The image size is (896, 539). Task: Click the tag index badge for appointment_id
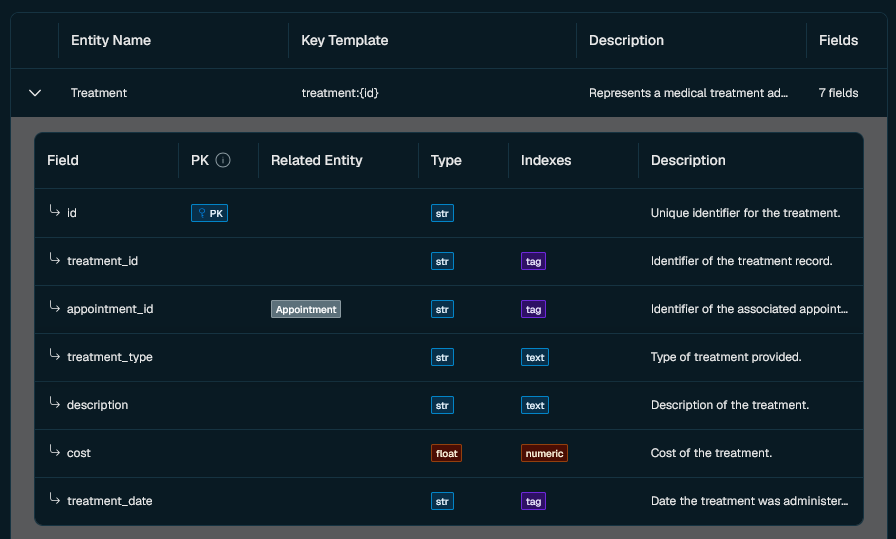[x=533, y=309]
